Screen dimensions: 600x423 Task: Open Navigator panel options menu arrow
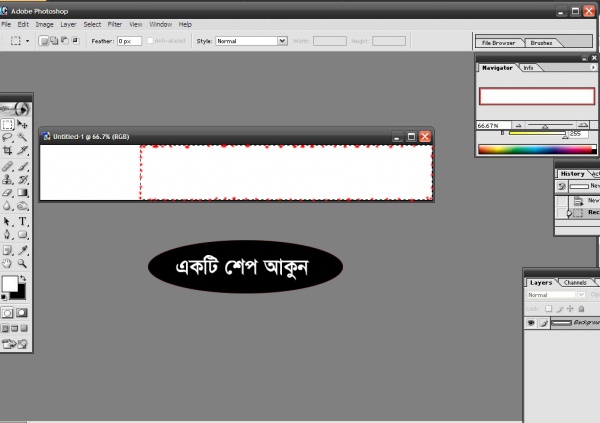click(593, 67)
